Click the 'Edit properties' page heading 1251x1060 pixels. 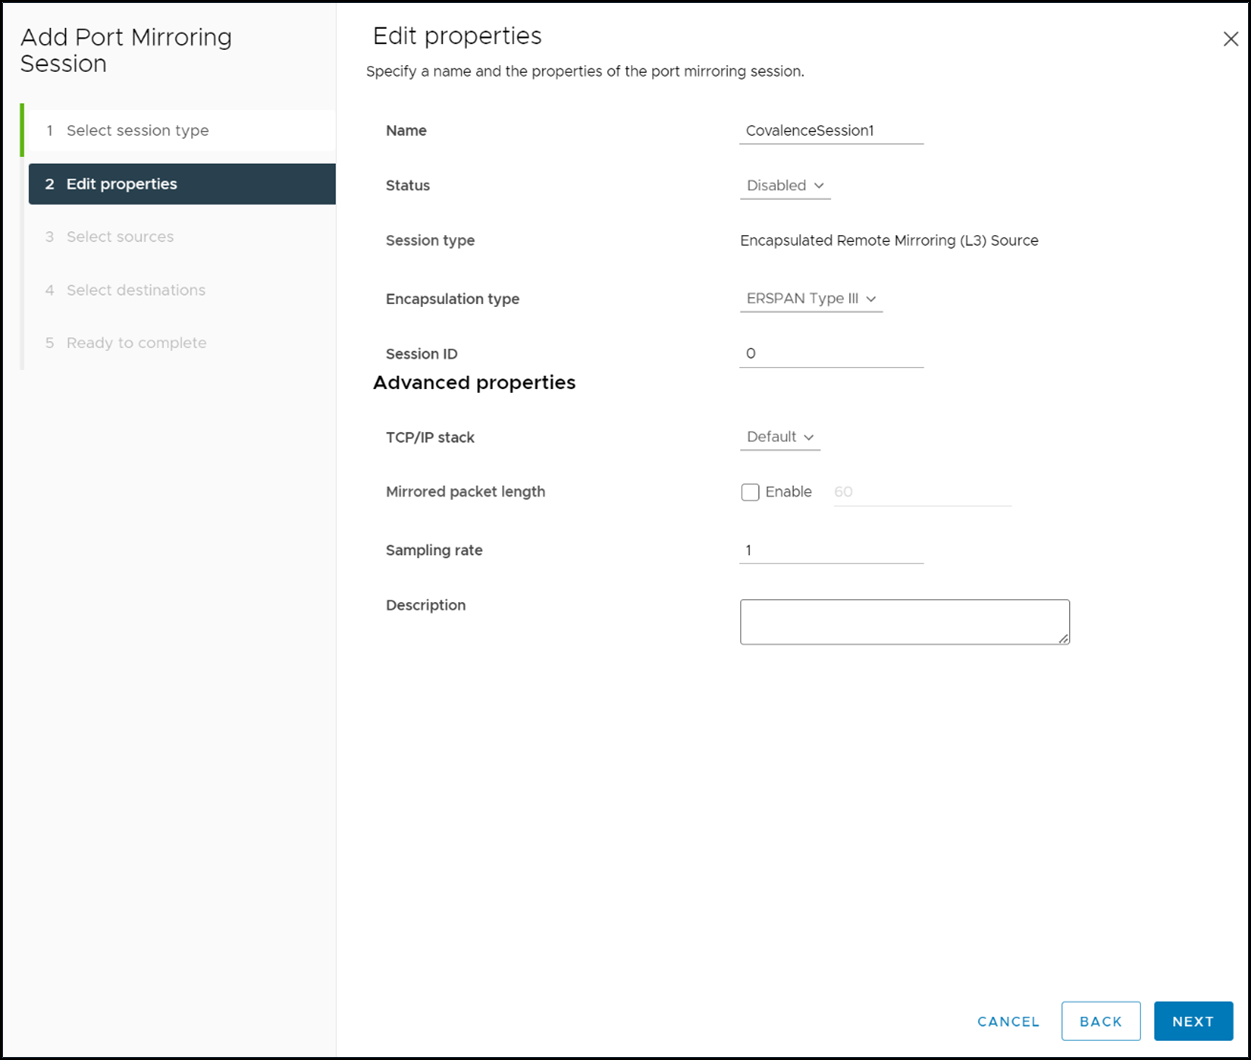[x=457, y=37]
